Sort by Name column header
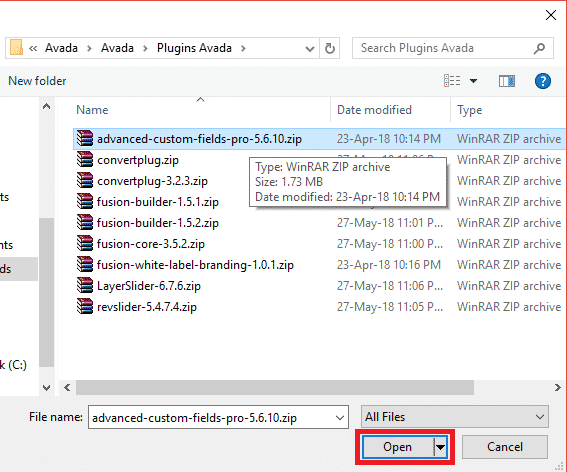This screenshot has height=472, width=567. pos(92,110)
